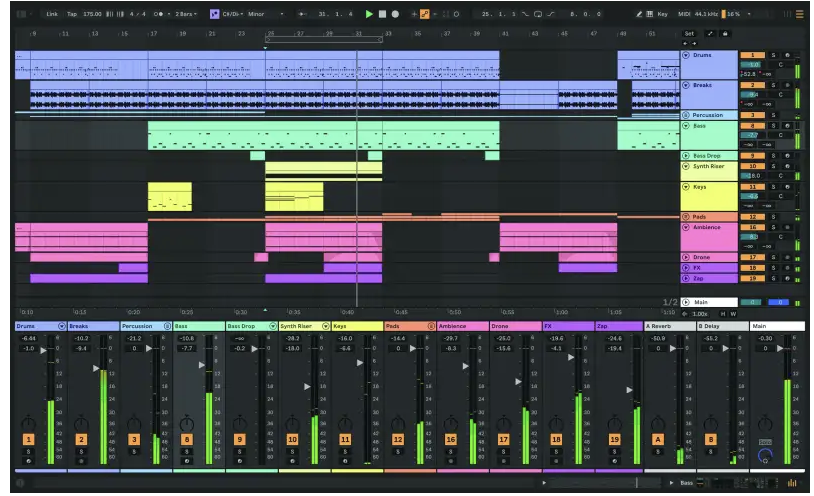Viewport: 814px width, 496px height.
Task: Expand the Zap track
Action: coord(686,278)
